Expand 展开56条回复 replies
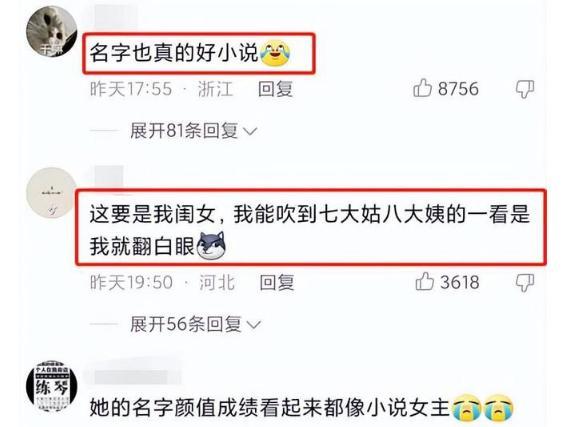 (195, 324)
